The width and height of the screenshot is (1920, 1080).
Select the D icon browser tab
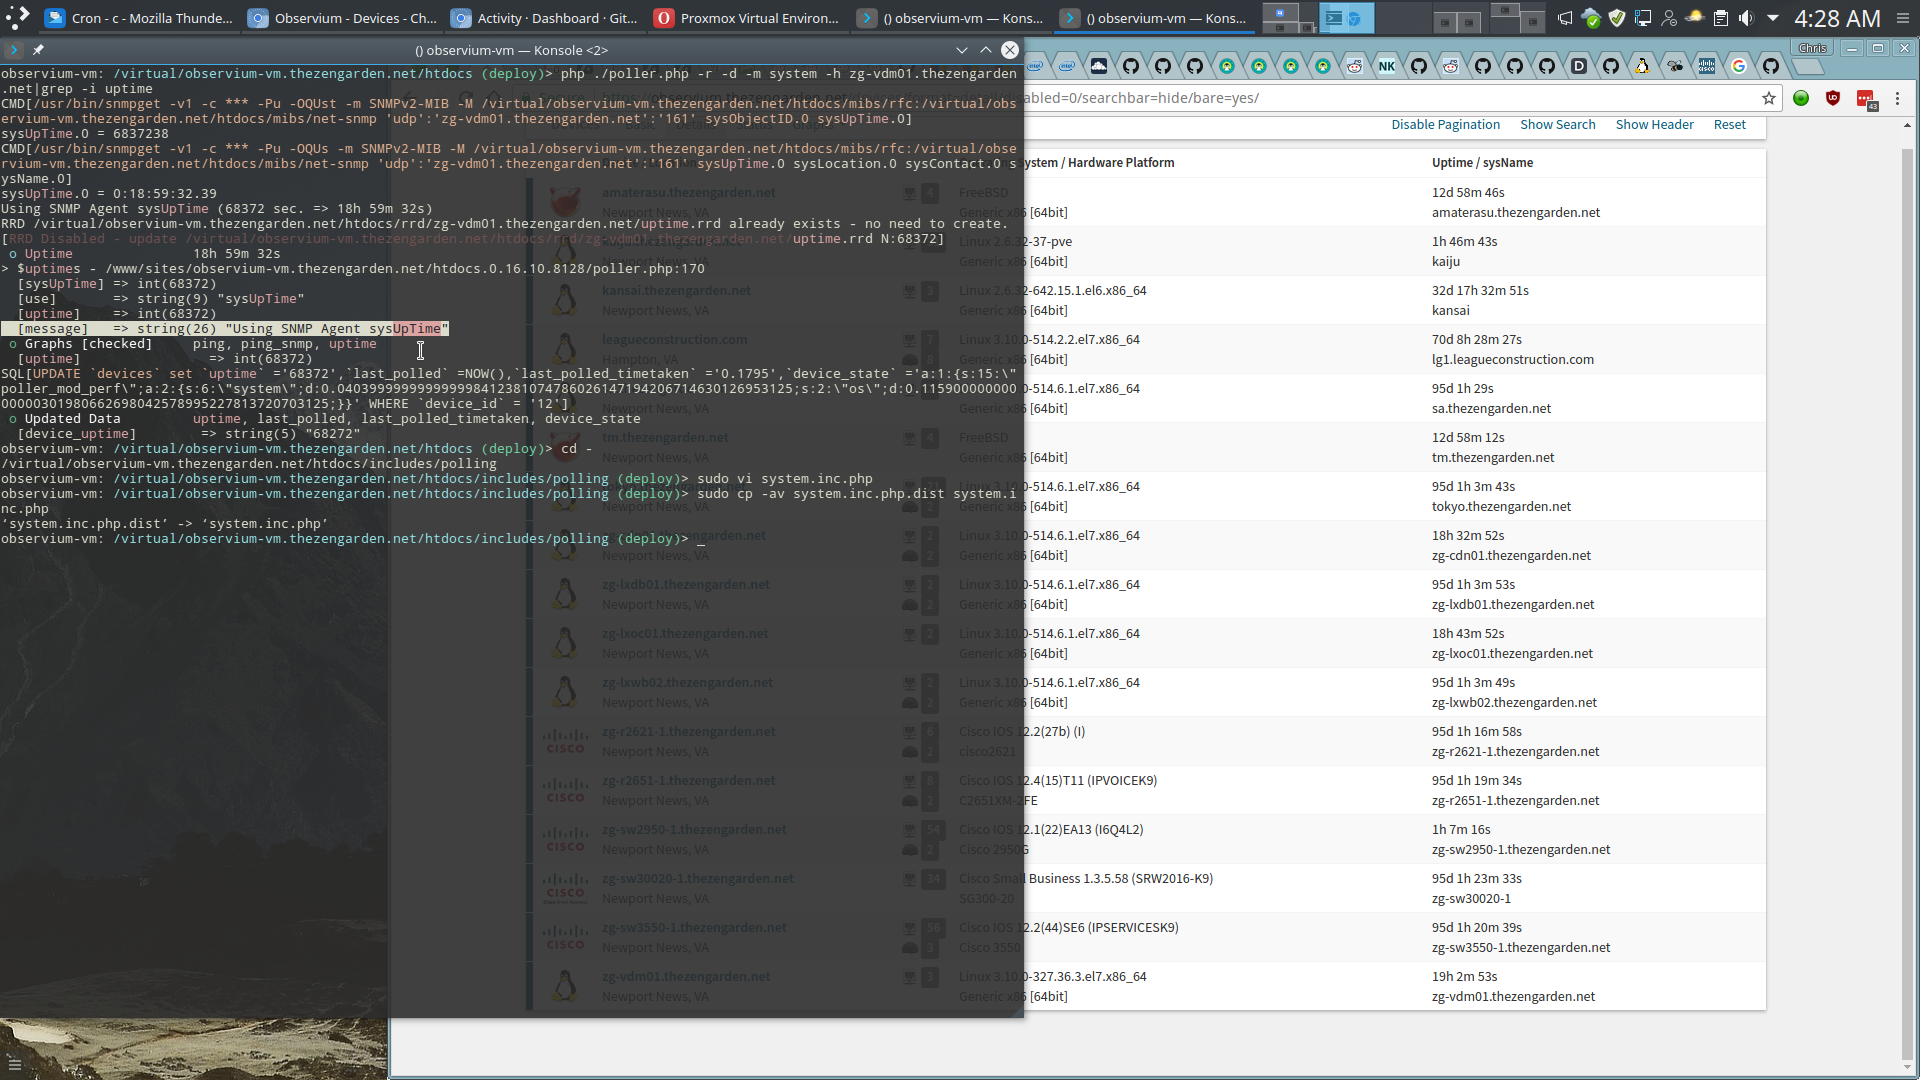point(1579,66)
